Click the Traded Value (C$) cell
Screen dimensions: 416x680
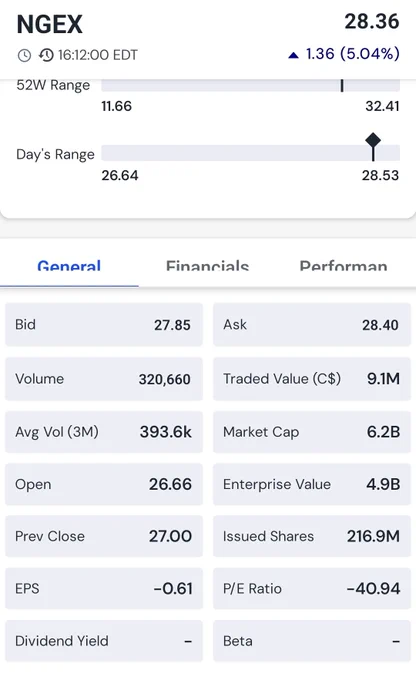312,379
